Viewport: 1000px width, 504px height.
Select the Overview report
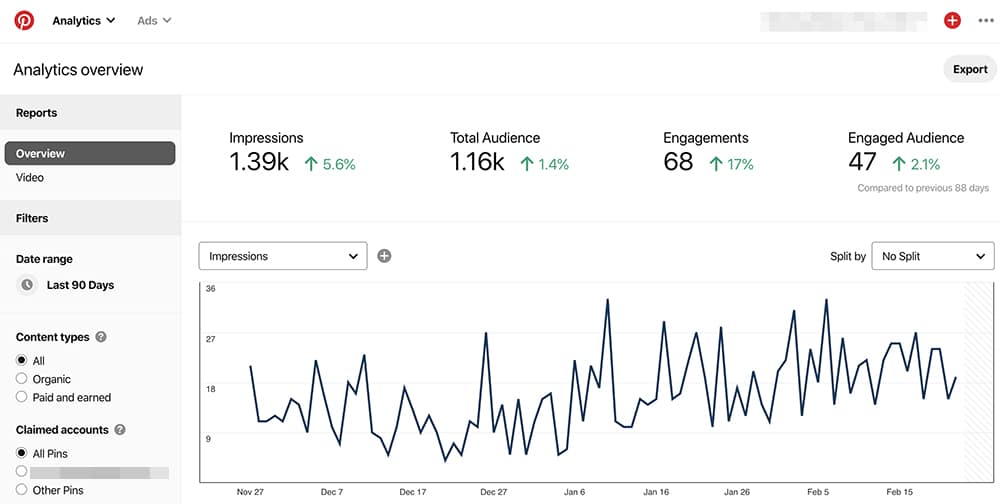coord(90,153)
